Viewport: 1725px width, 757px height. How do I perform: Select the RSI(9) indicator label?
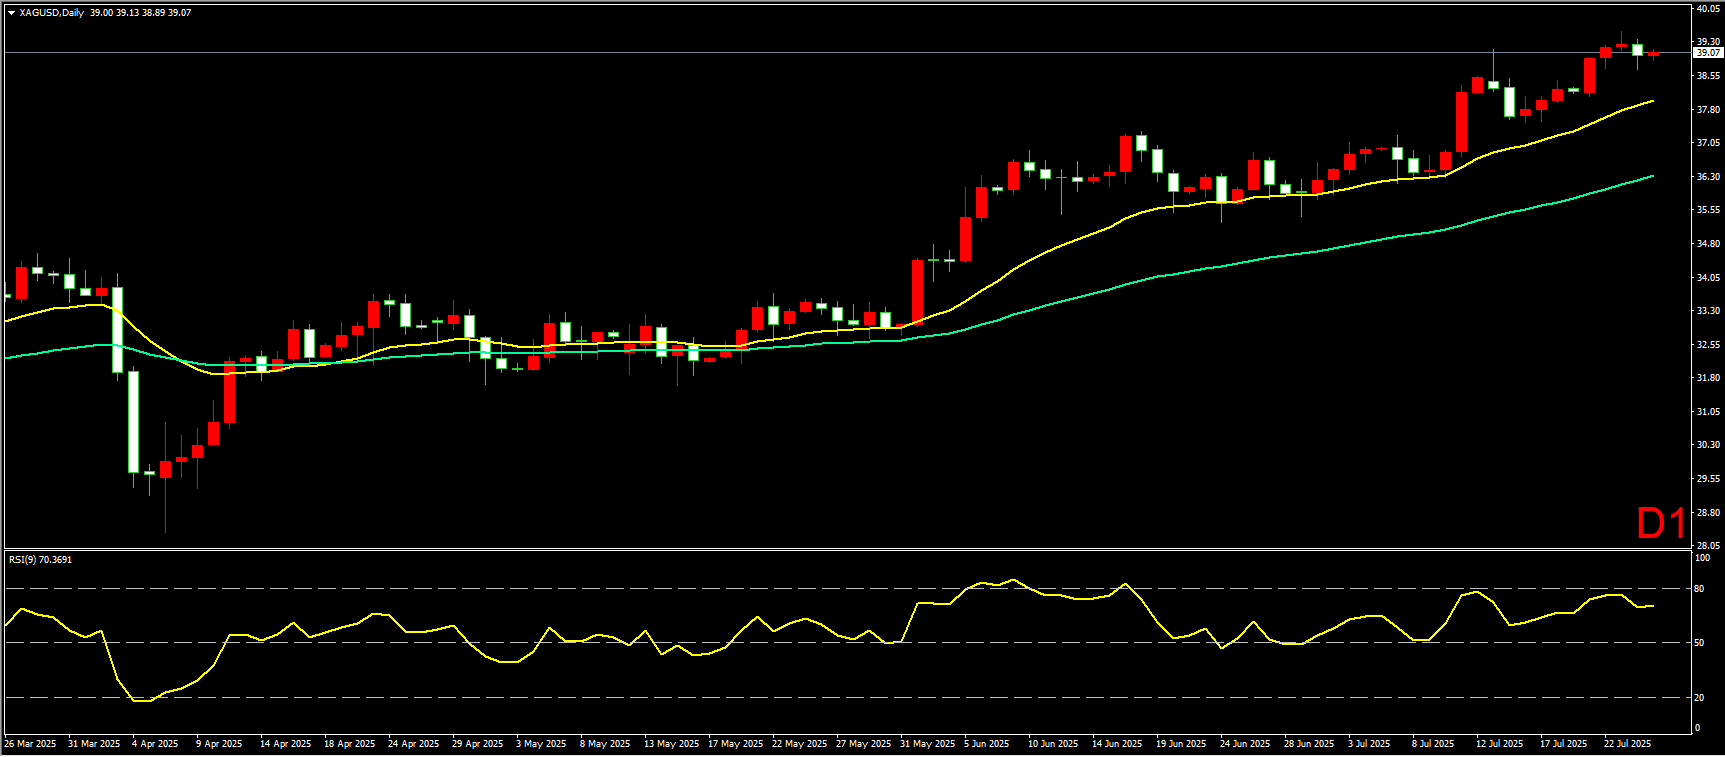coord(40,559)
